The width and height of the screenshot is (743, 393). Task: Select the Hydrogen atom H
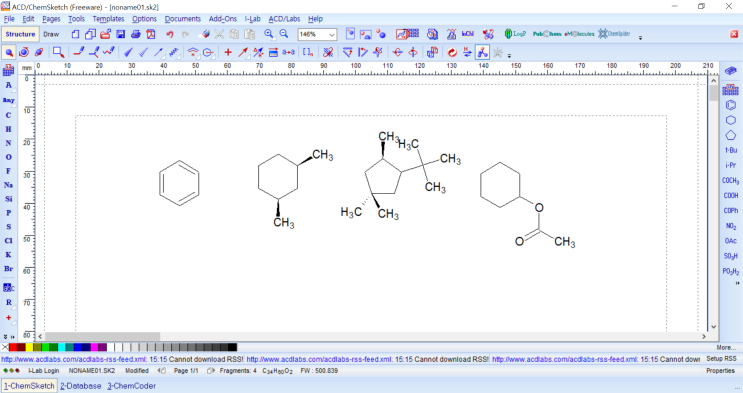[8, 129]
